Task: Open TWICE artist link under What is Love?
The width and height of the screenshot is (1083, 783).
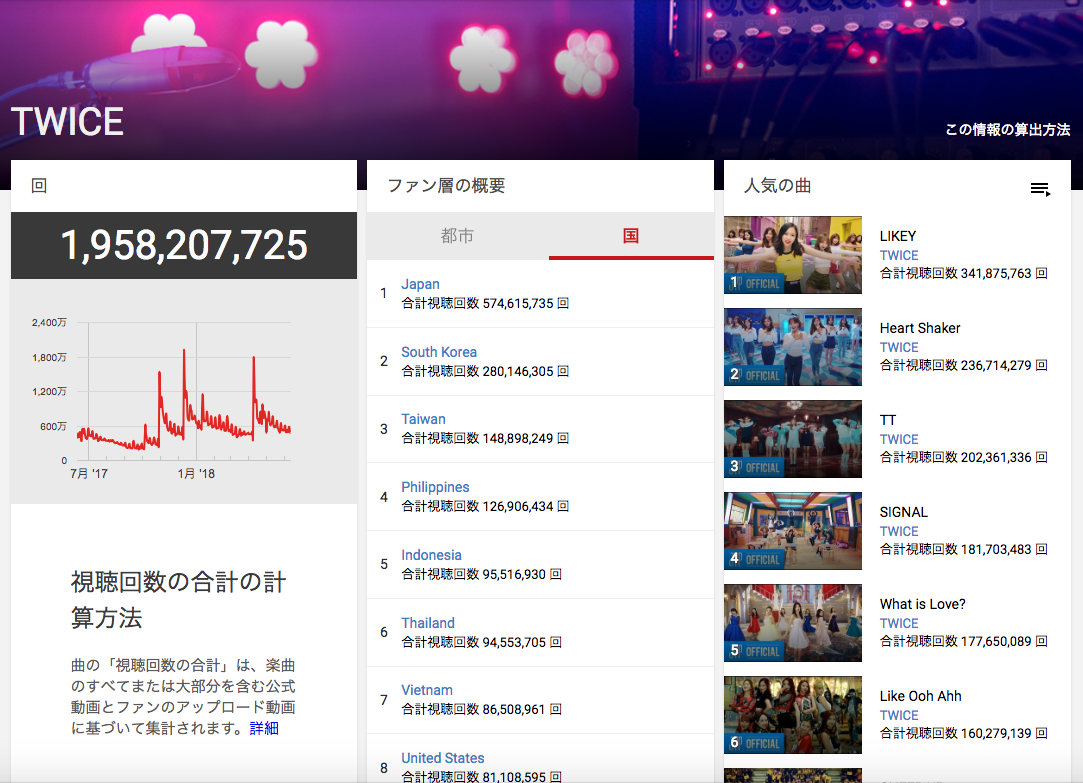Action: click(899, 624)
